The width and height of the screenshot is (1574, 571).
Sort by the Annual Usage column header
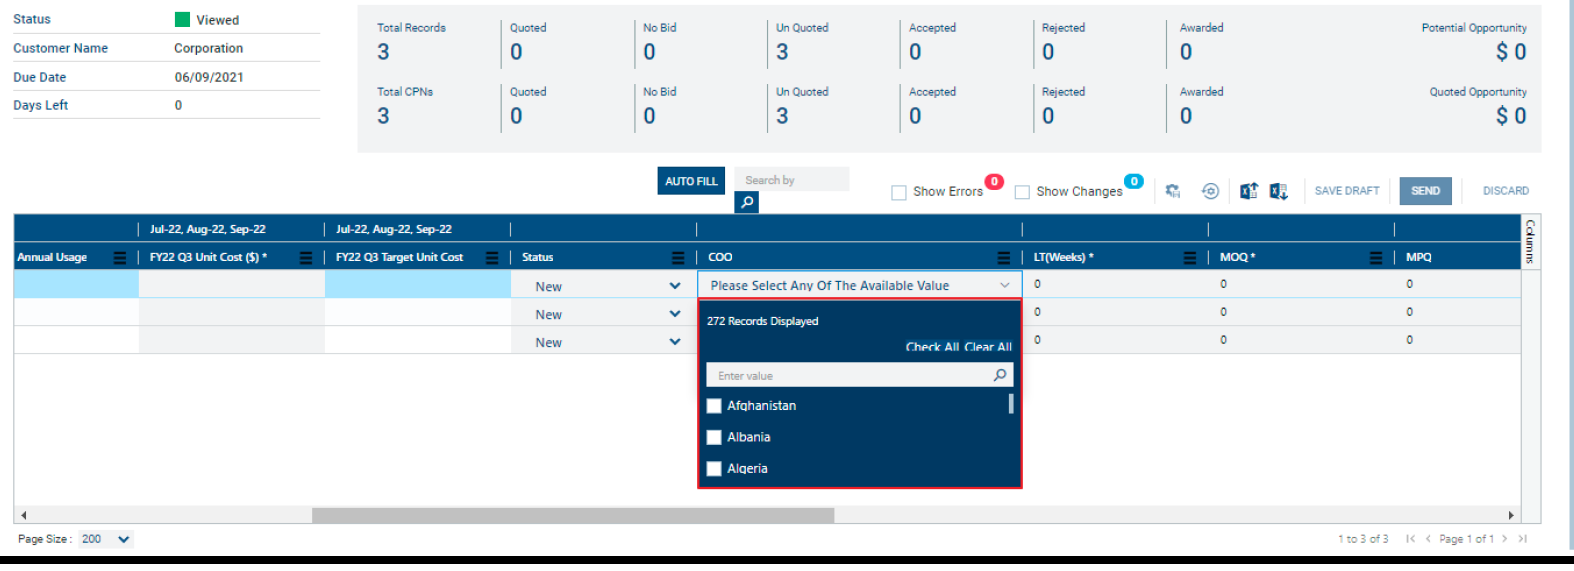[52, 257]
